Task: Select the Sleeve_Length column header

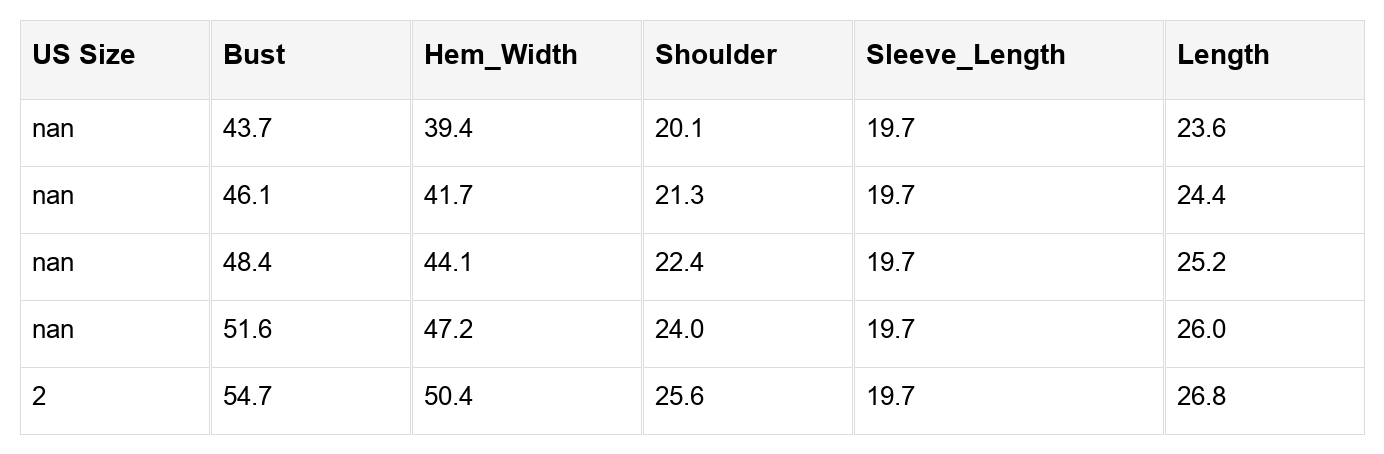Action: (x=965, y=55)
